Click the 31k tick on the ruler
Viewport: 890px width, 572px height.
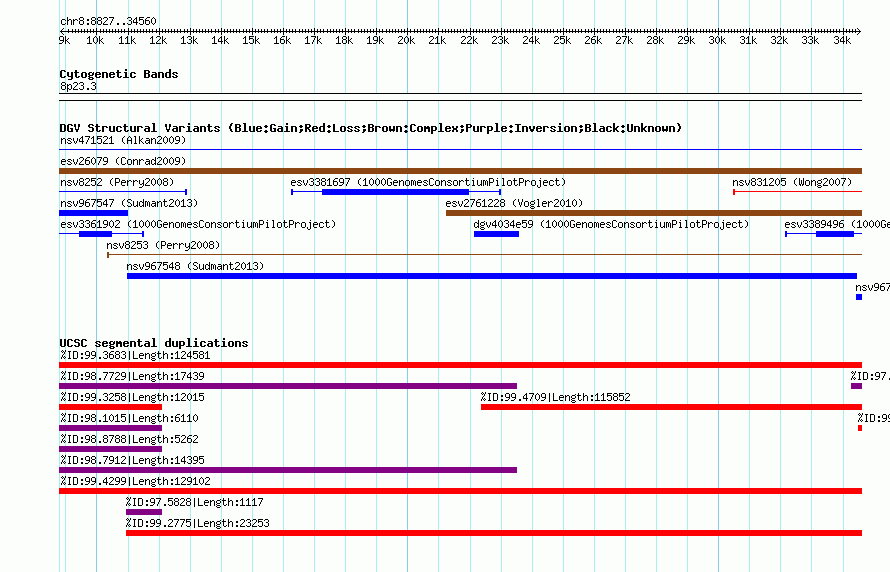pyautogui.click(x=748, y=40)
